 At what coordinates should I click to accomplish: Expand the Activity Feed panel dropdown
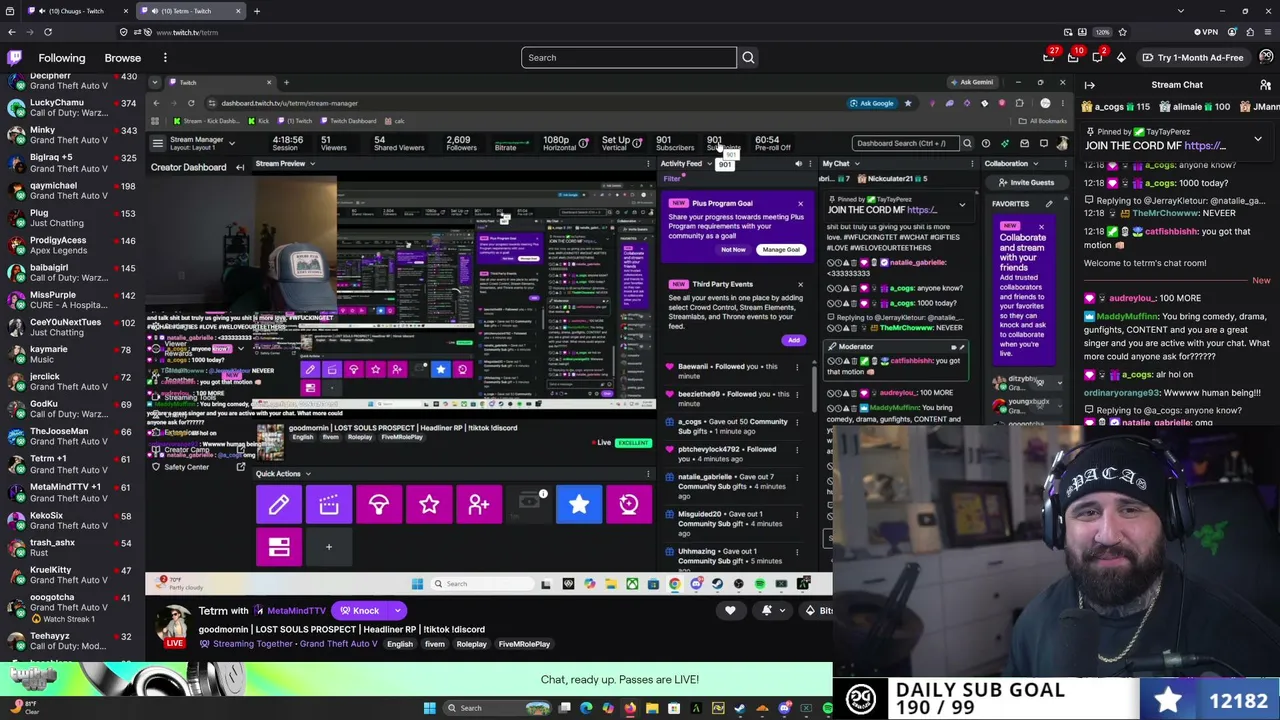(x=710, y=164)
